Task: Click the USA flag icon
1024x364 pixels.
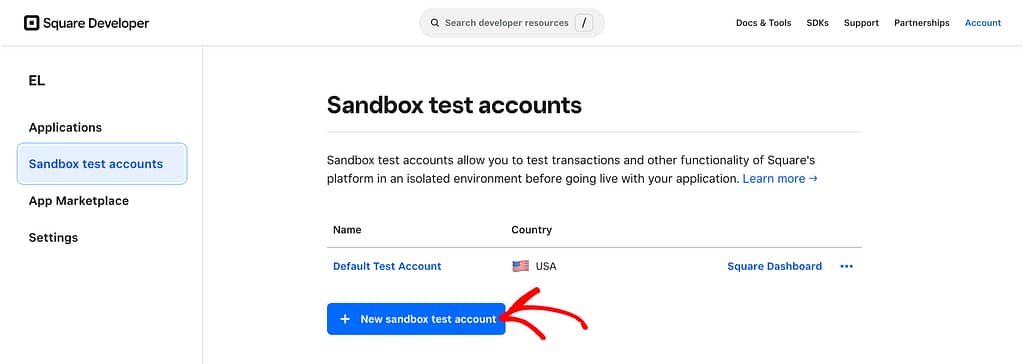Action: [520, 266]
